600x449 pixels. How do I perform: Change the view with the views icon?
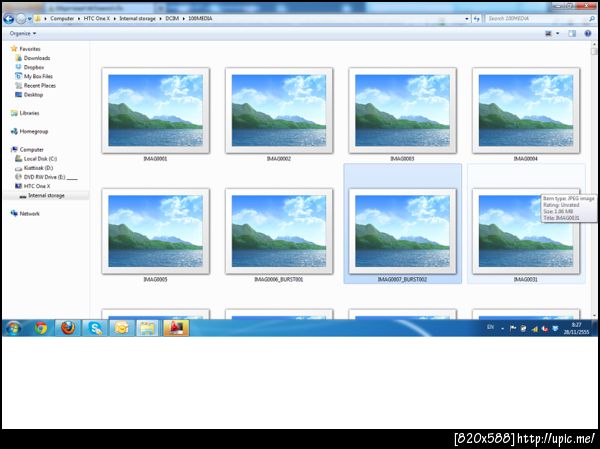point(548,34)
